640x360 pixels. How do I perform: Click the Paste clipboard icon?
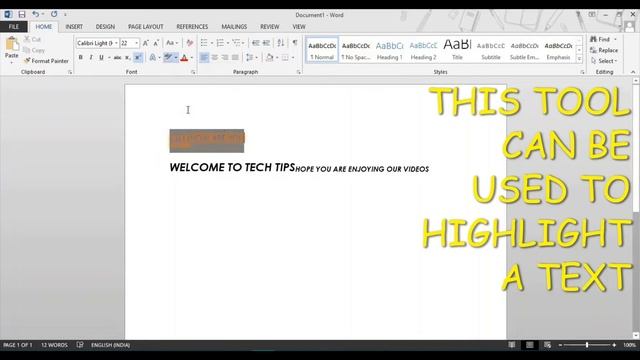pyautogui.click(x=11, y=44)
